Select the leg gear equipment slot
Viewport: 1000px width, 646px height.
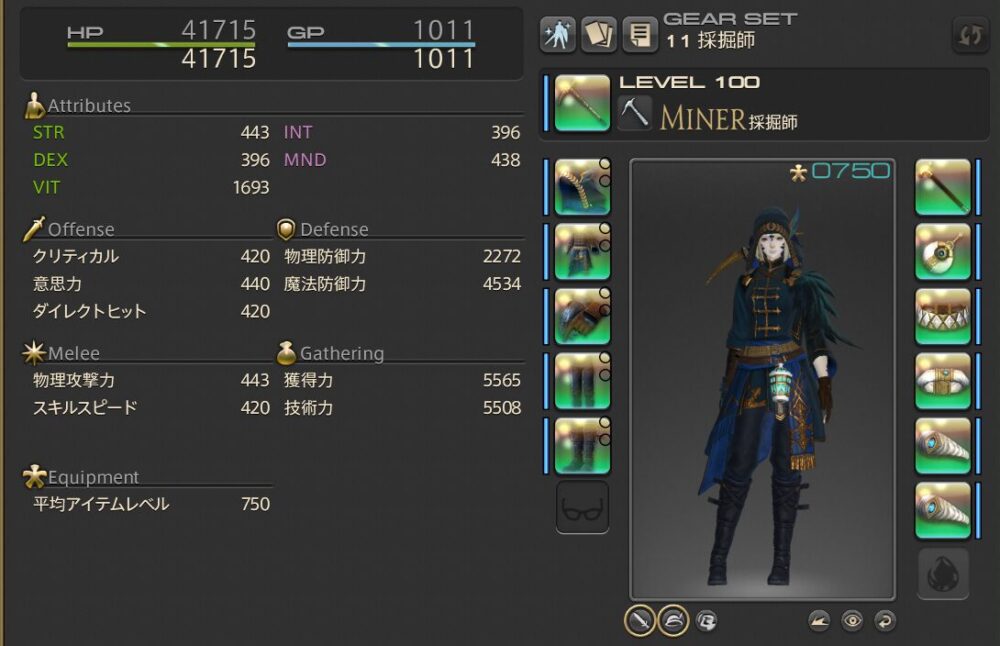click(x=582, y=381)
